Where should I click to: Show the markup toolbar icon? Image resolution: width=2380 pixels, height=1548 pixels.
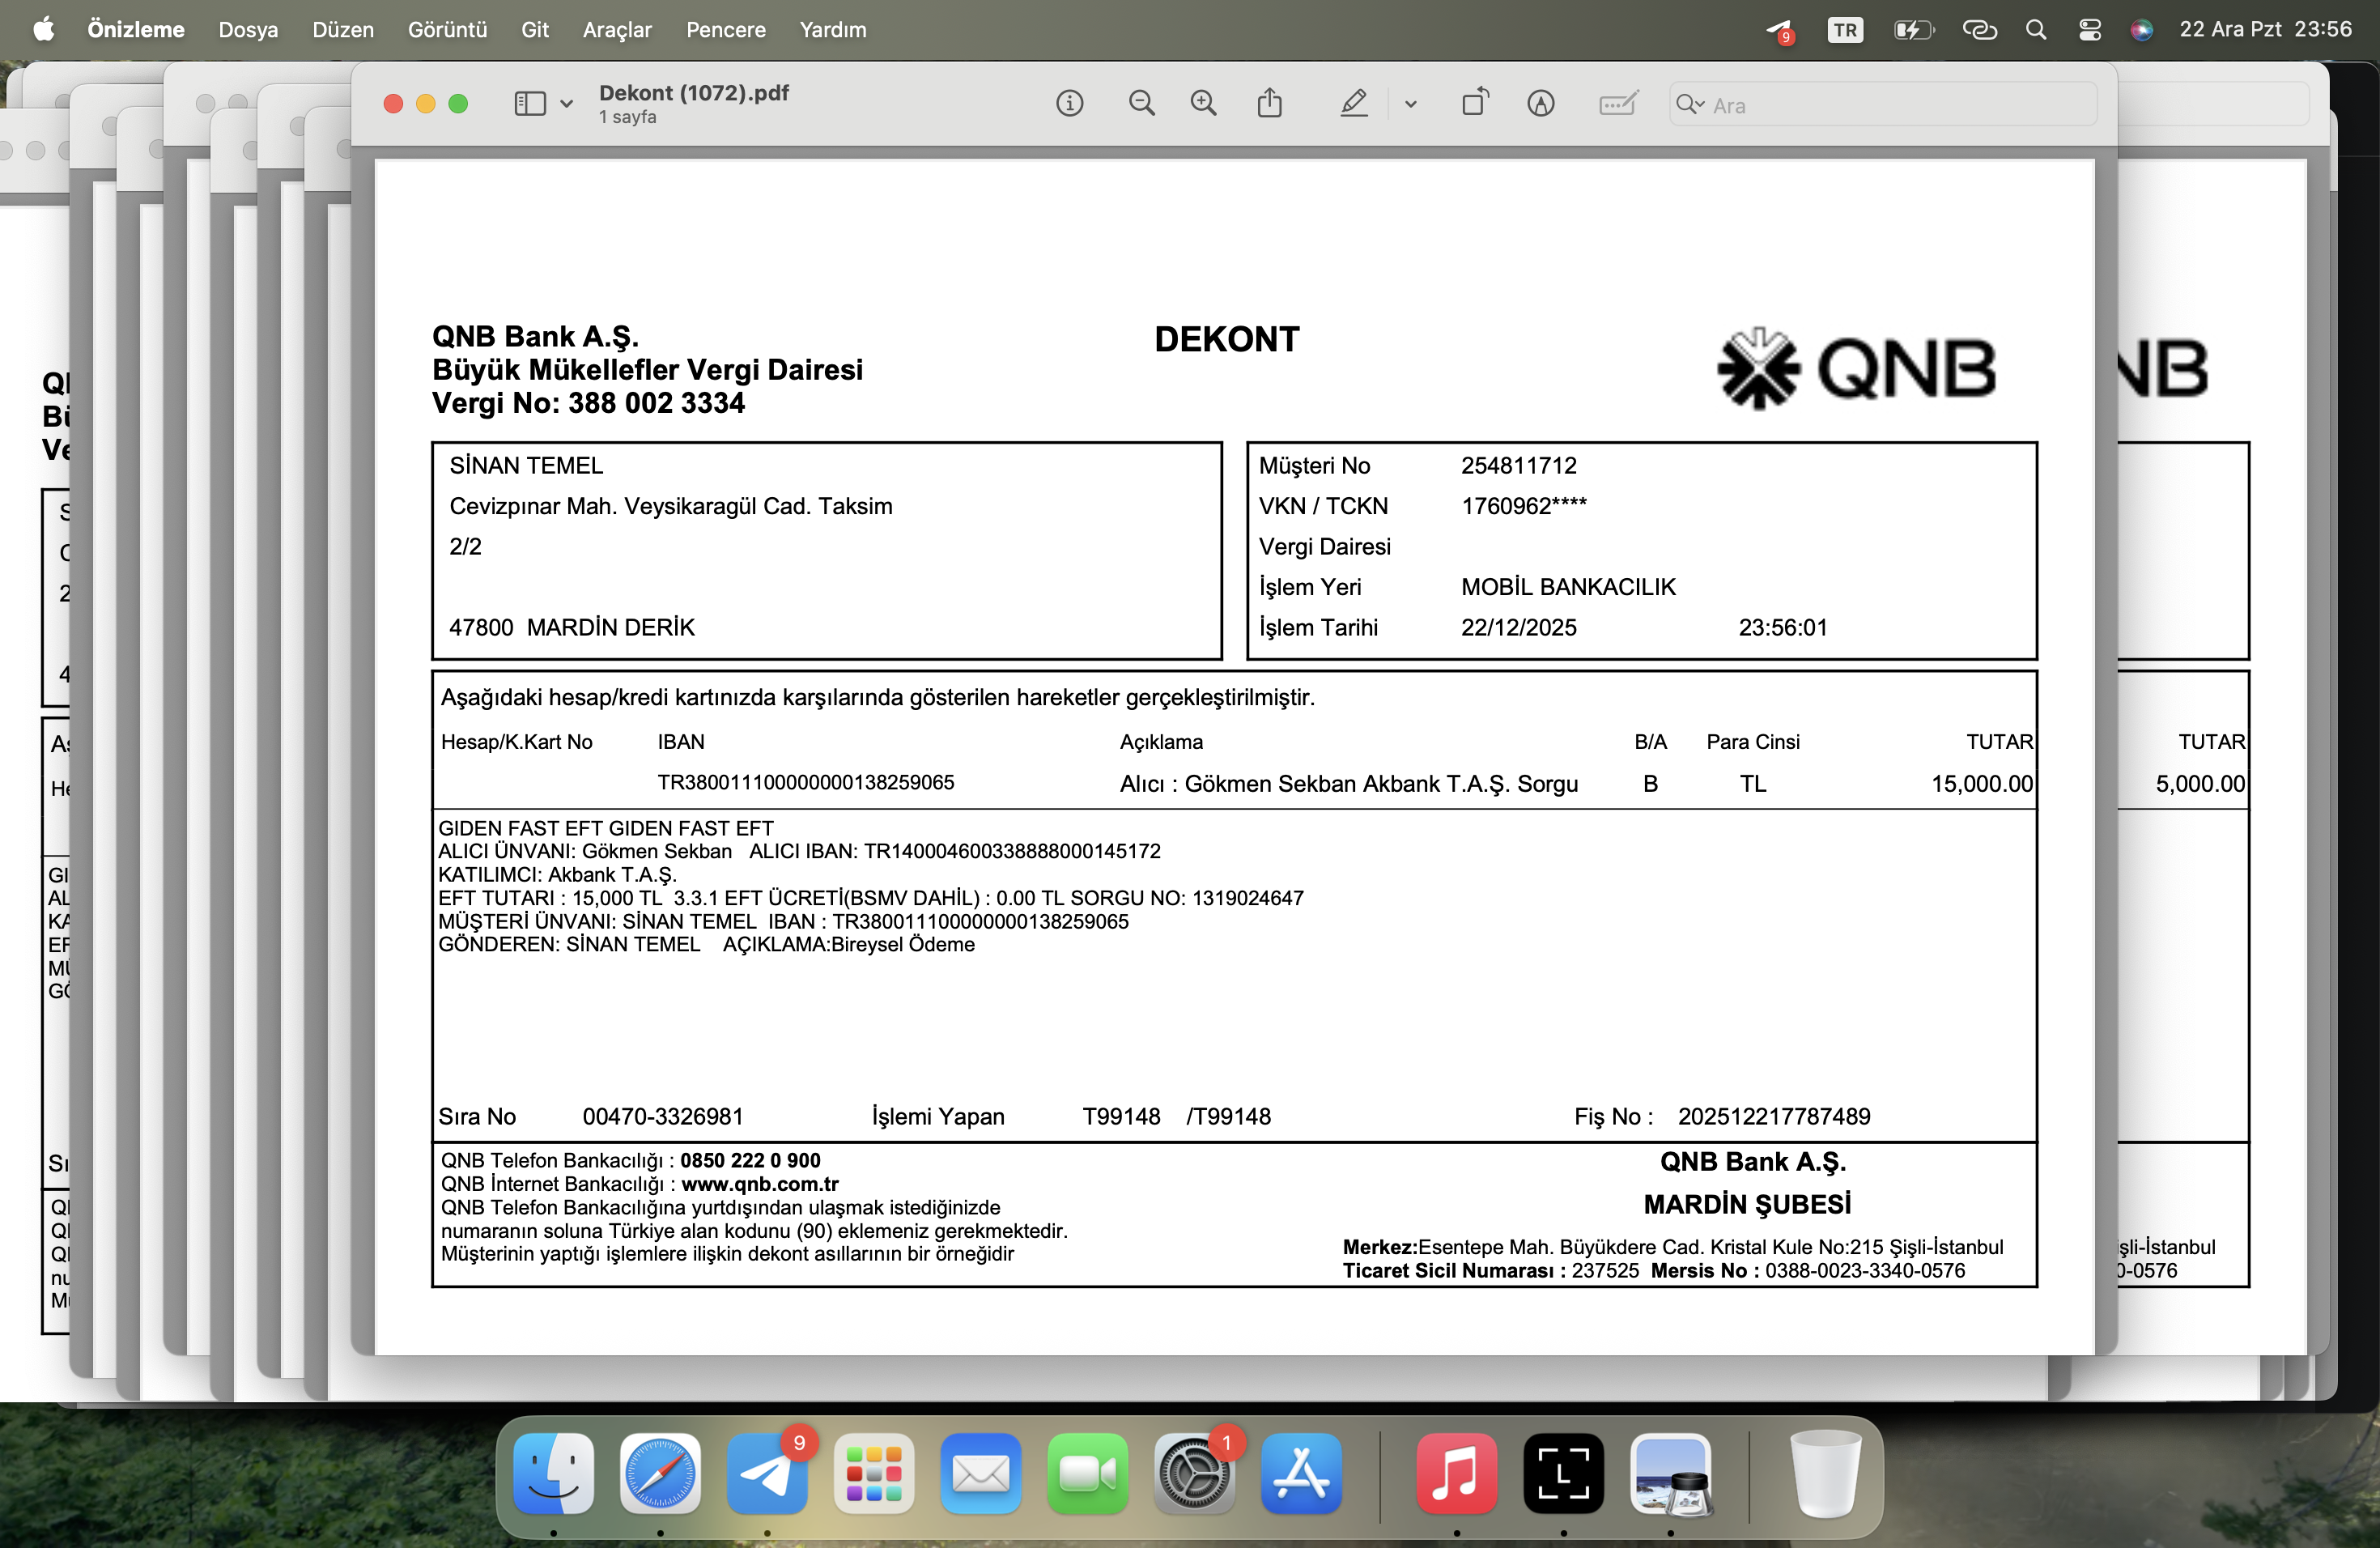[x=1541, y=103]
